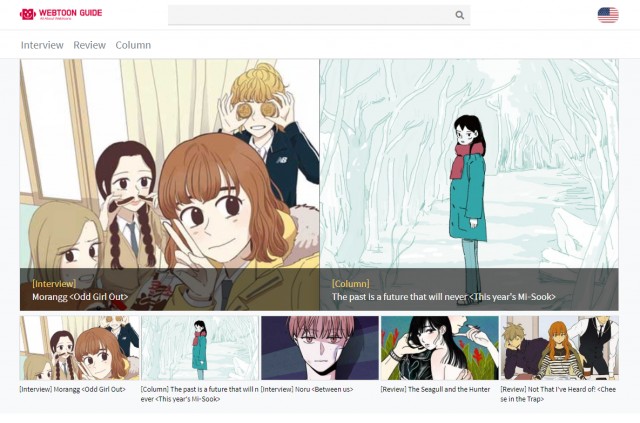This screenshot has height=423, width=640.
Task: Select the small Odd Girl Out thumbnail
Action: pyautogui.click(x=79, y=348)
